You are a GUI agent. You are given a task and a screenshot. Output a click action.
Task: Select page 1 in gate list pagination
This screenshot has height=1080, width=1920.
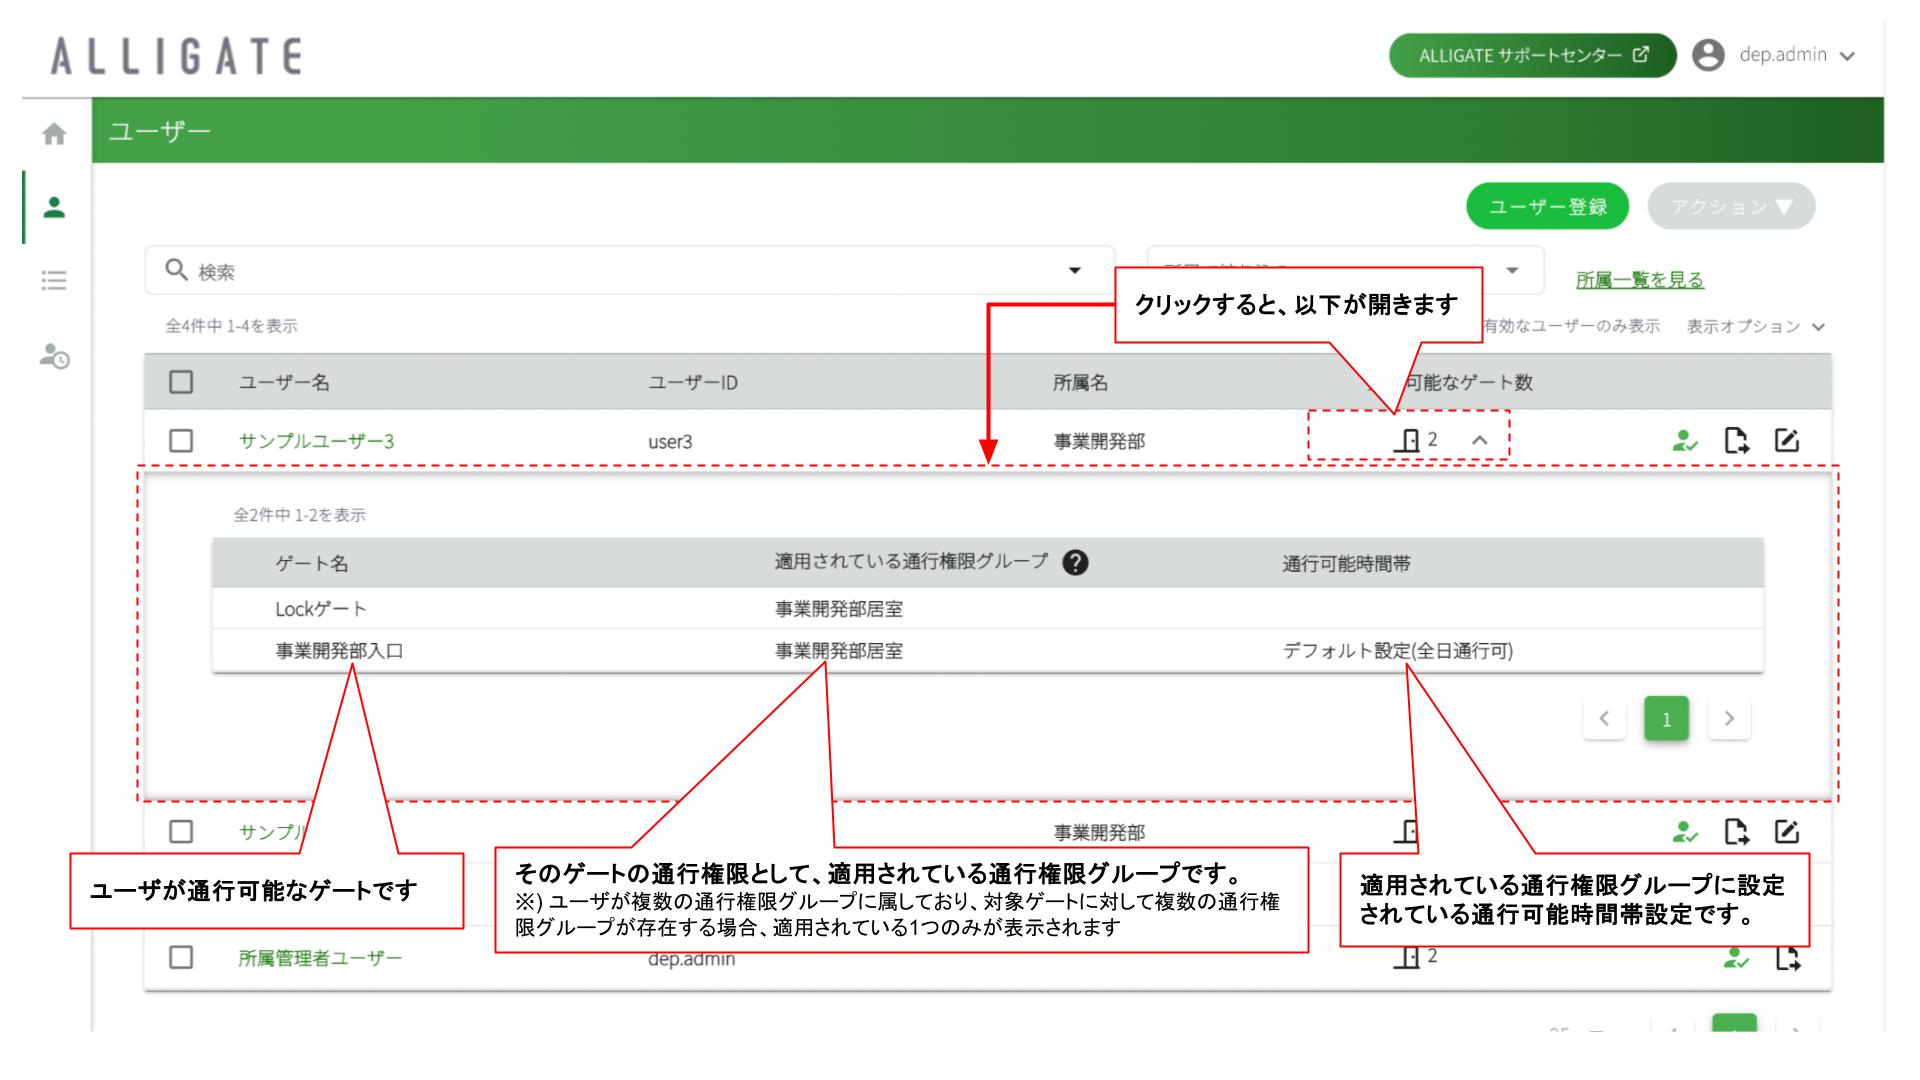pos(1666,718)
